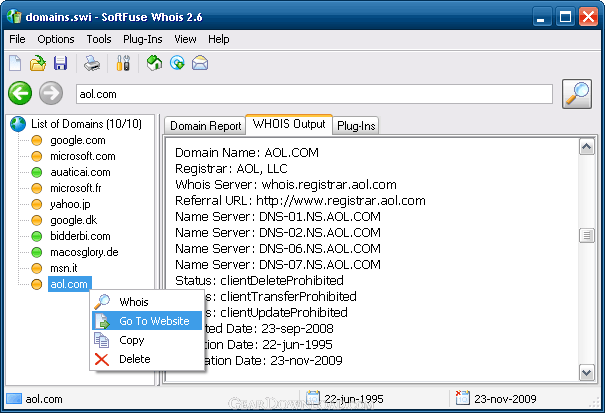Click the 'Registrar: AOL, LLC' output line

coord(231,169)
